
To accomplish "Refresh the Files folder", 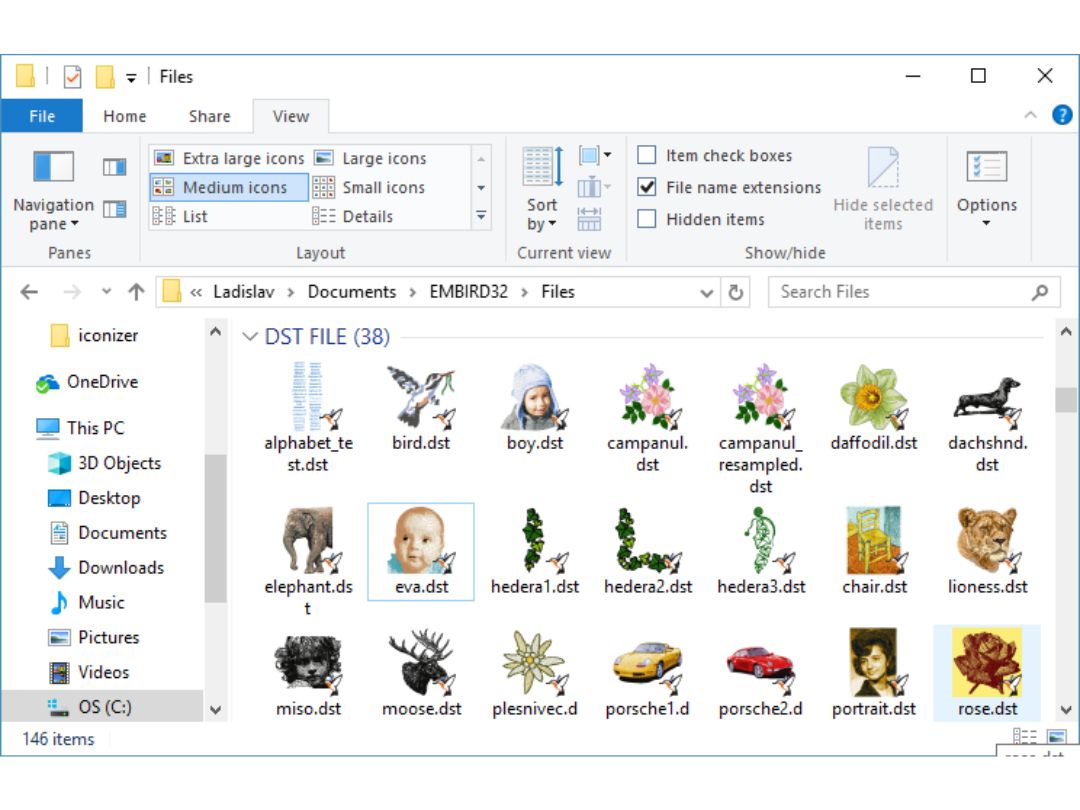I will (x=736, y=293).
